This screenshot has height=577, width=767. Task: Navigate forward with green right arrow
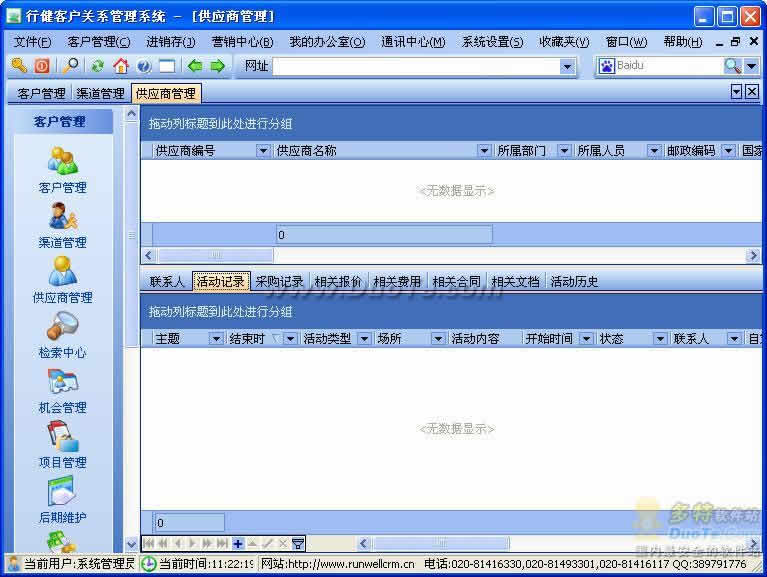217,66
